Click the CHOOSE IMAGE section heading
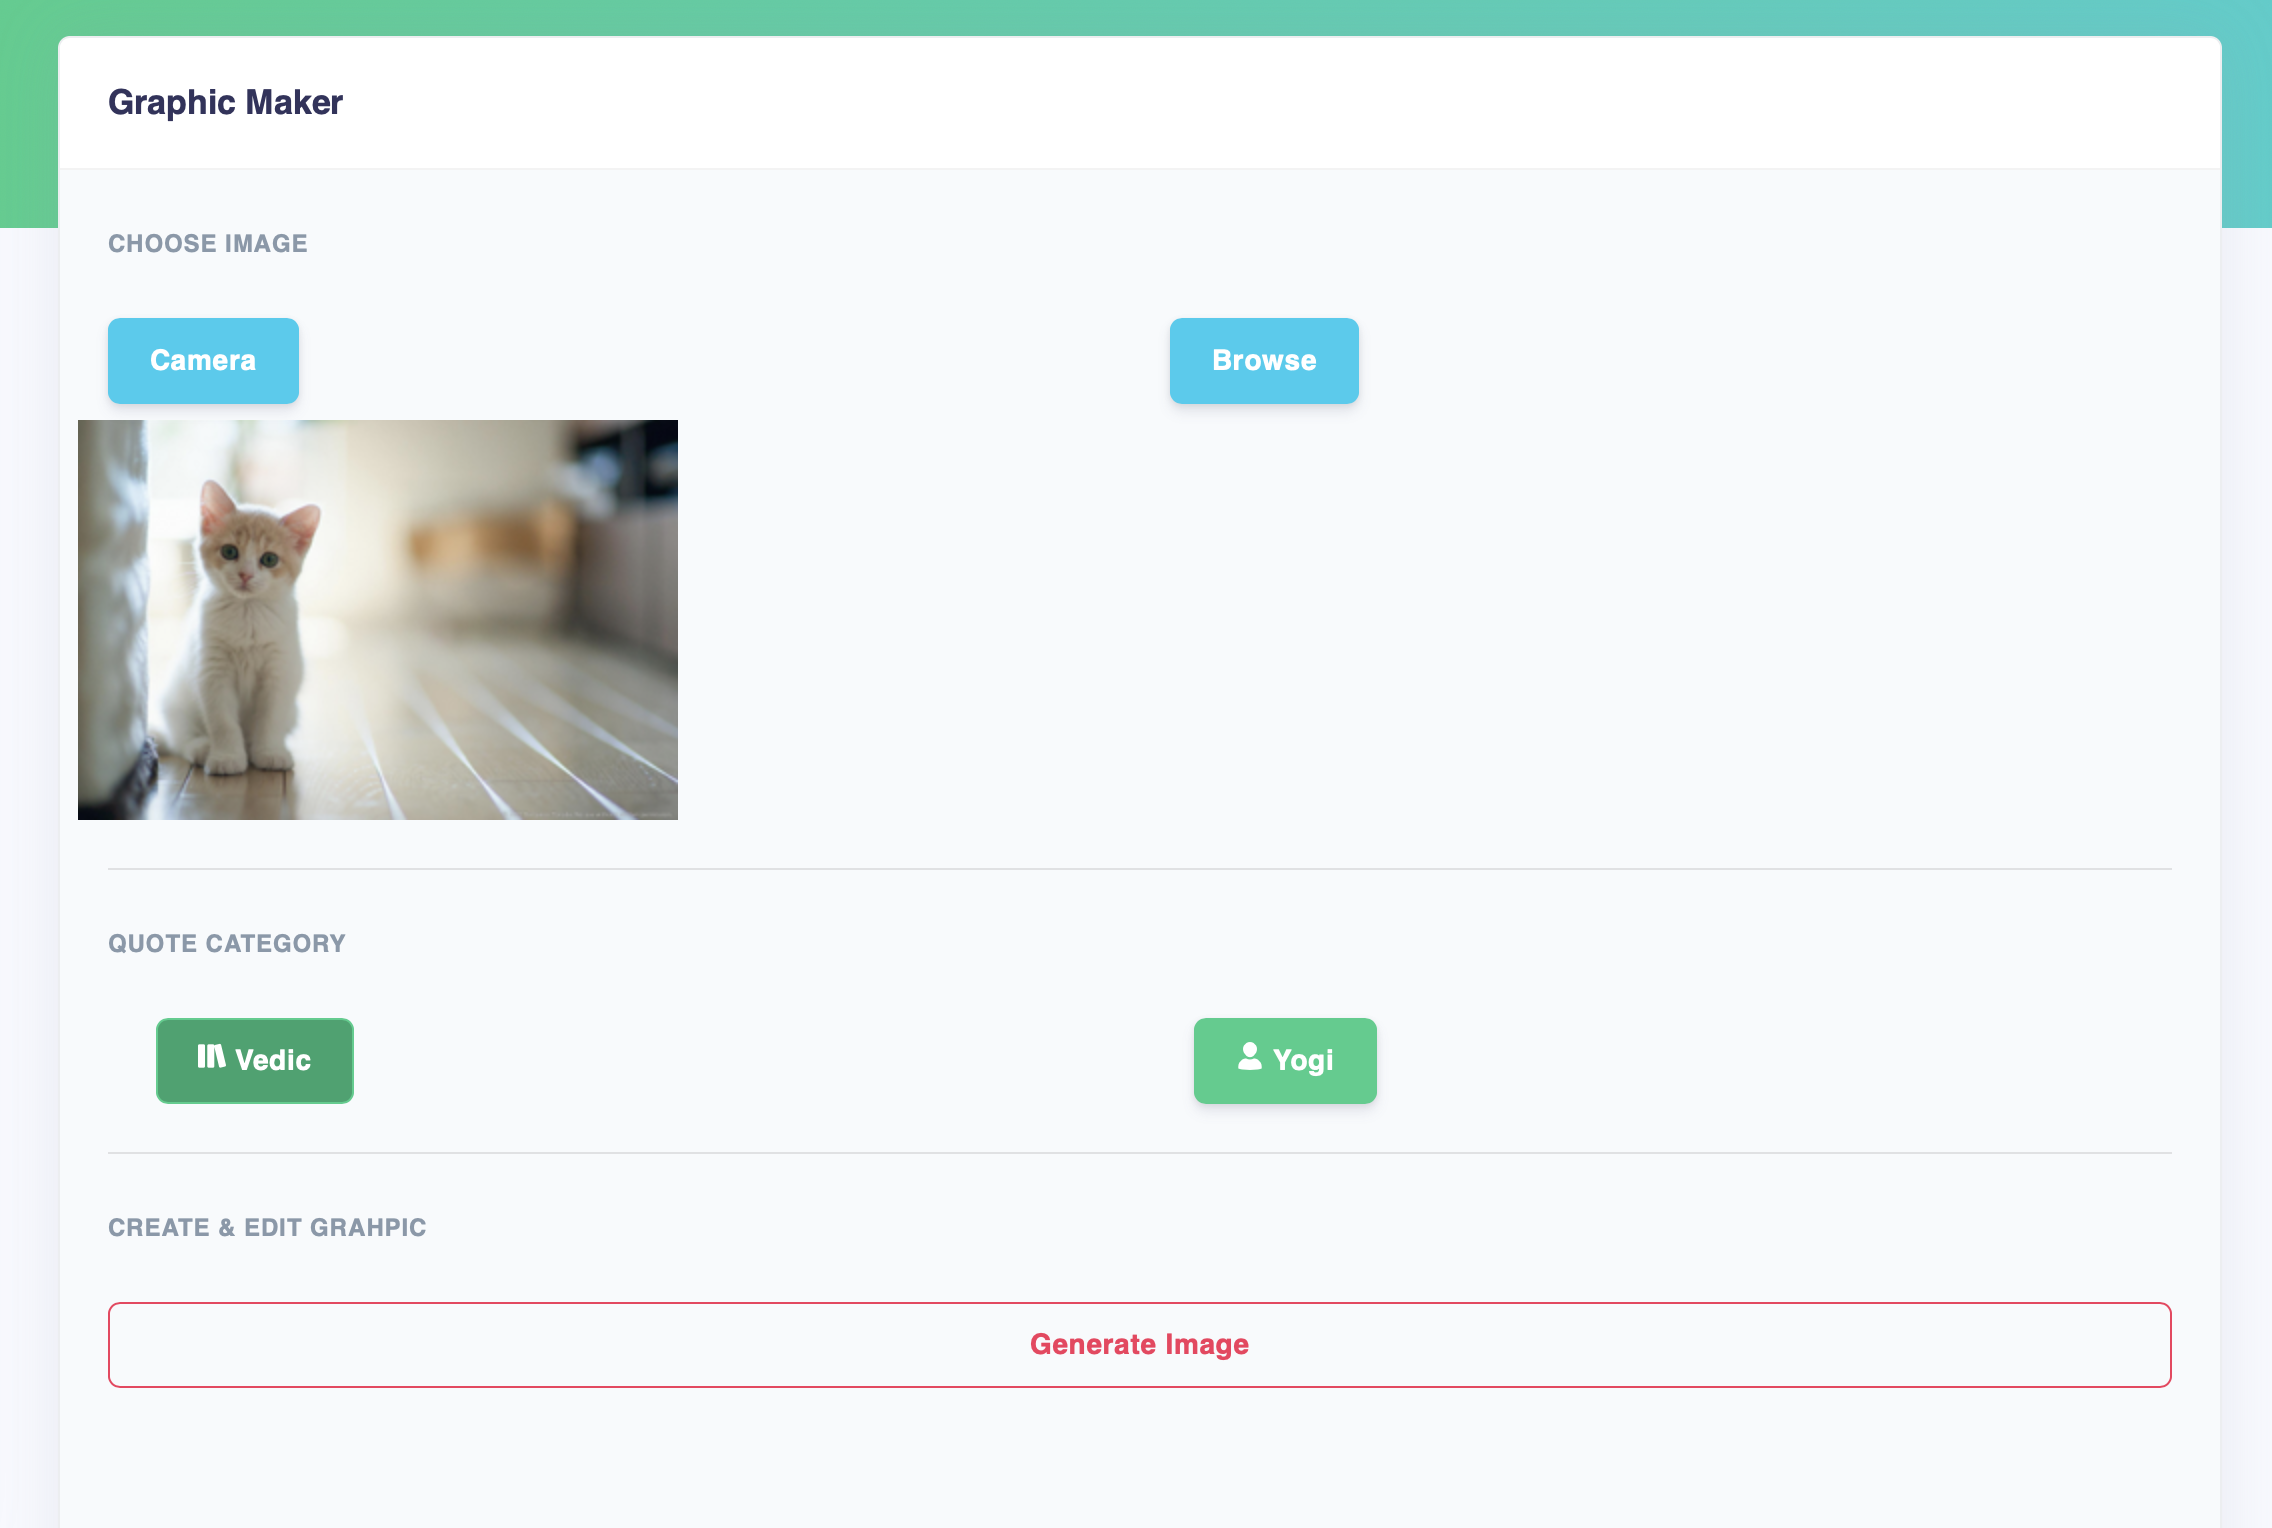Viewport: 2272px width, 1528px height. tap(208, 244)
